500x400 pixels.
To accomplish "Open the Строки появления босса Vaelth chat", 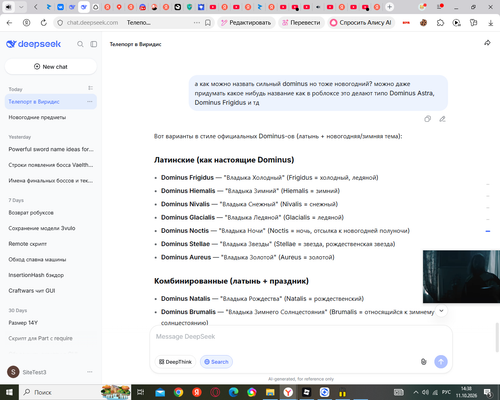I will point(51,165).
